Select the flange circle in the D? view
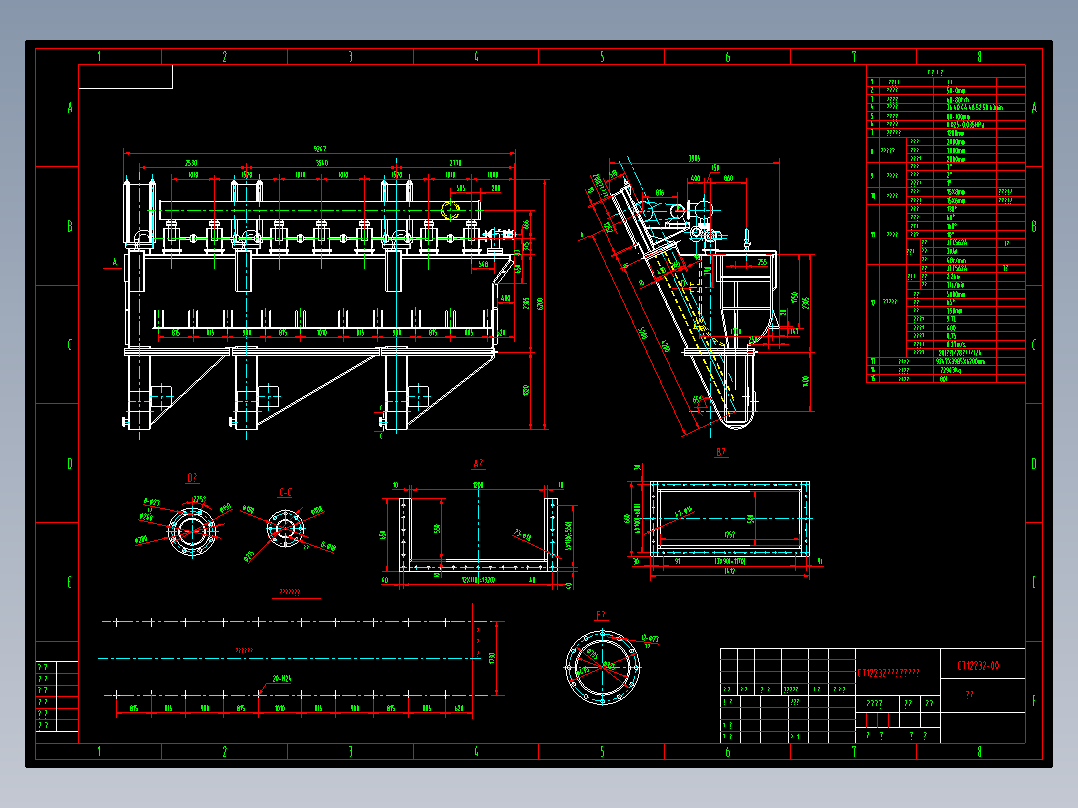1078x808 pixels. pos(192,530)
